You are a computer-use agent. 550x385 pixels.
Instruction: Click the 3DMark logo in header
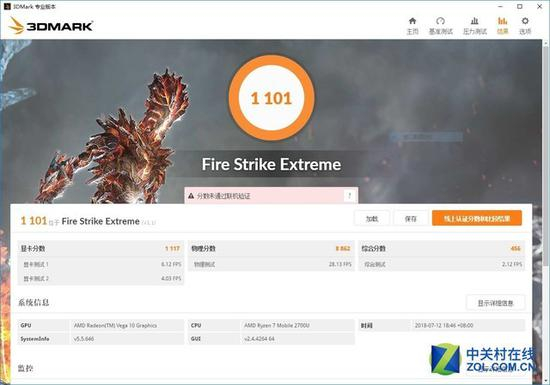(51, 26)
